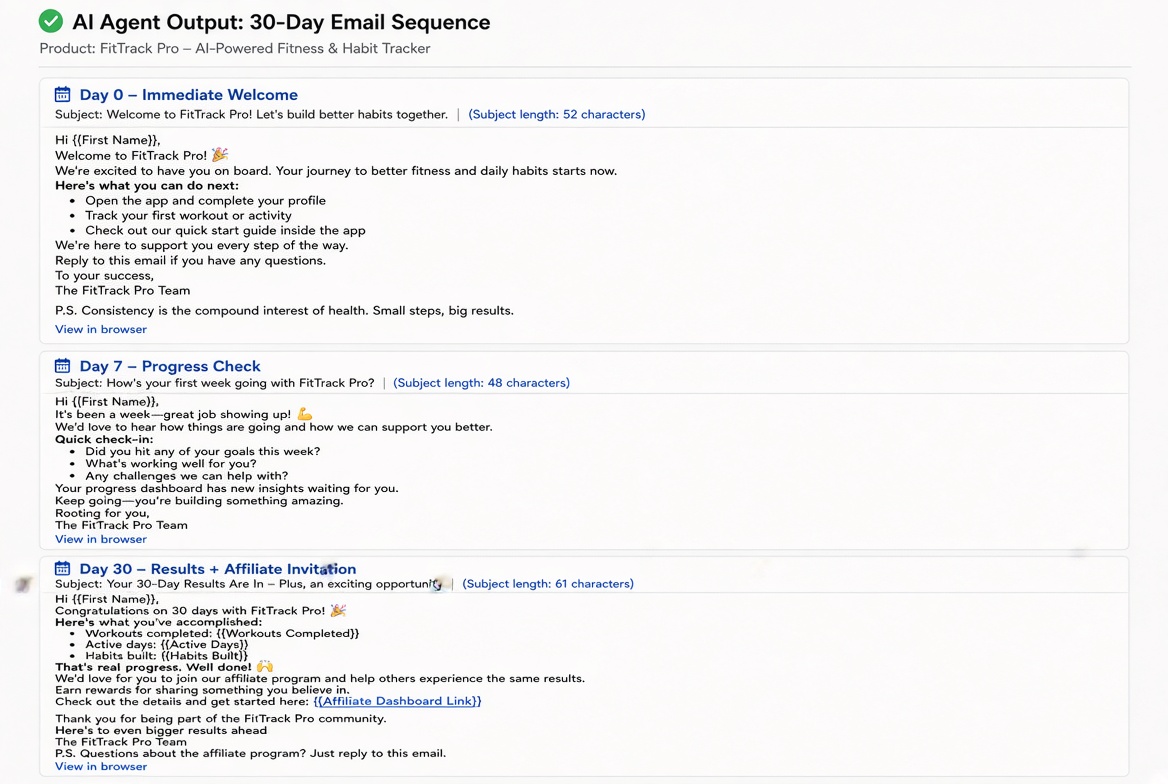Click the Day 0 subject line text
Screen dimensions: 1168x784
[x=251, y=114]
